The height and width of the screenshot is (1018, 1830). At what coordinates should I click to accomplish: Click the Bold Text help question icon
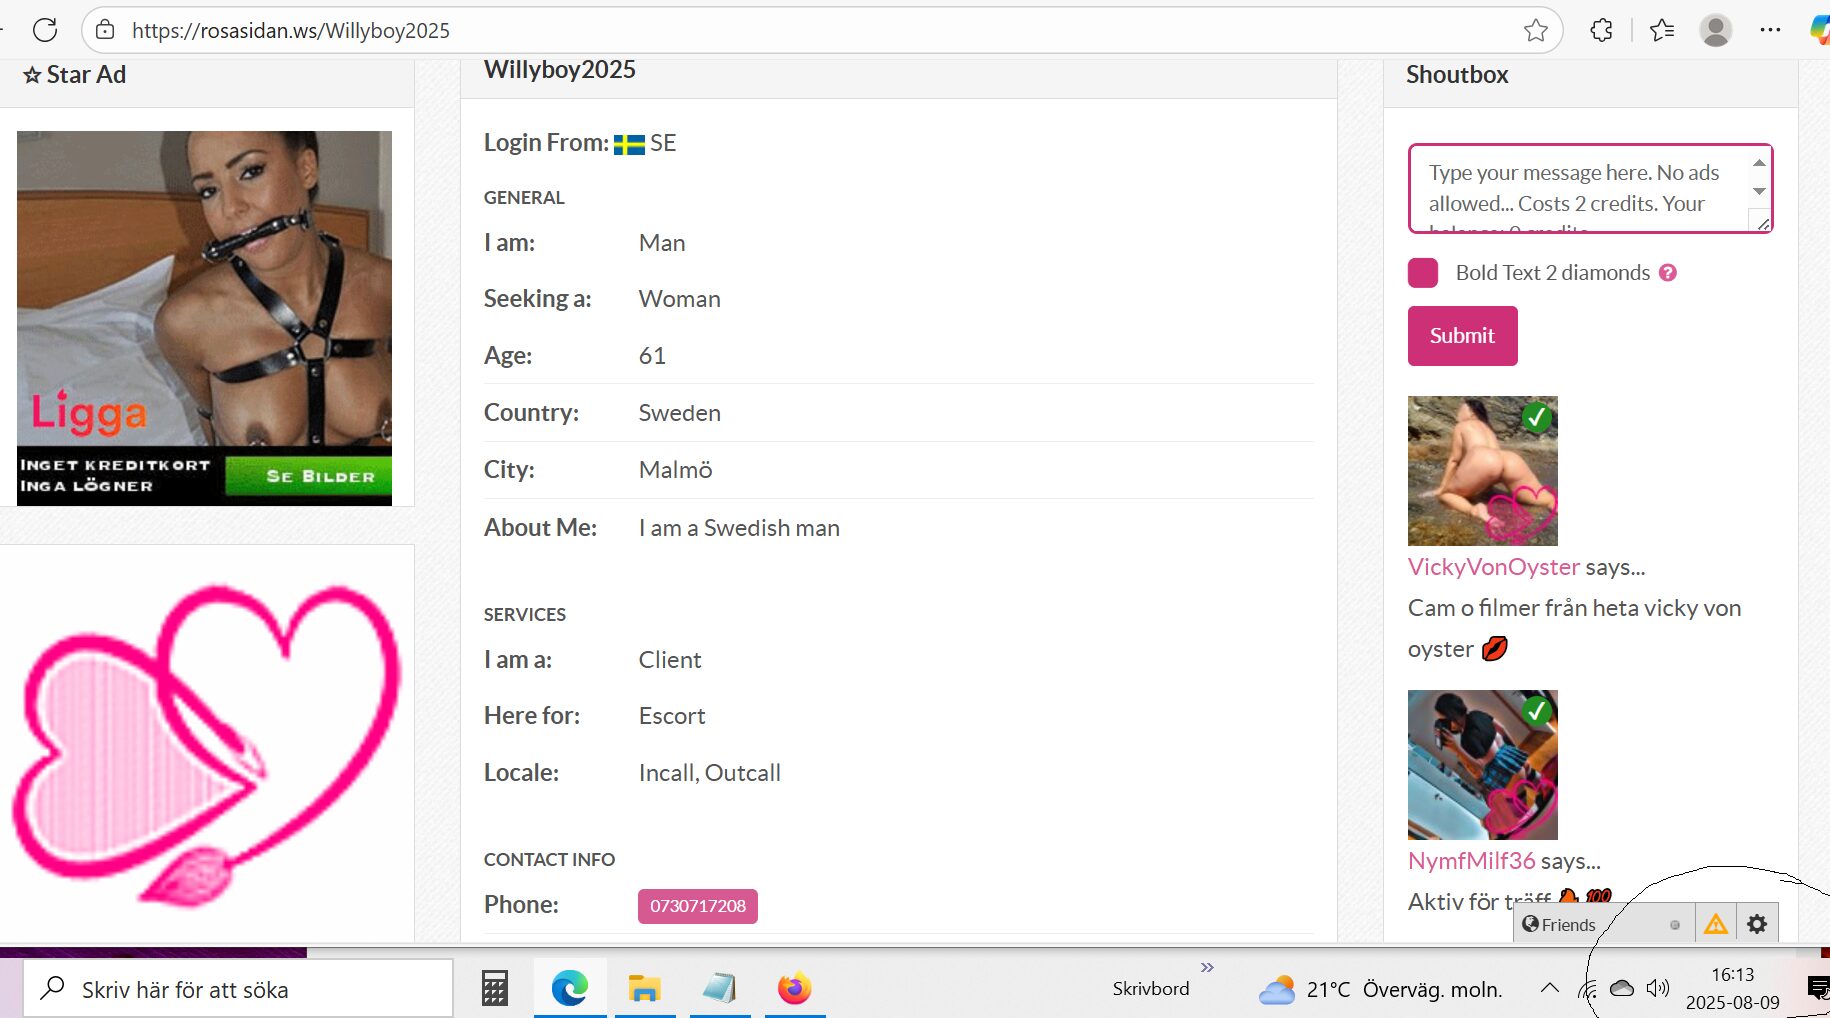coord(1668,272)
